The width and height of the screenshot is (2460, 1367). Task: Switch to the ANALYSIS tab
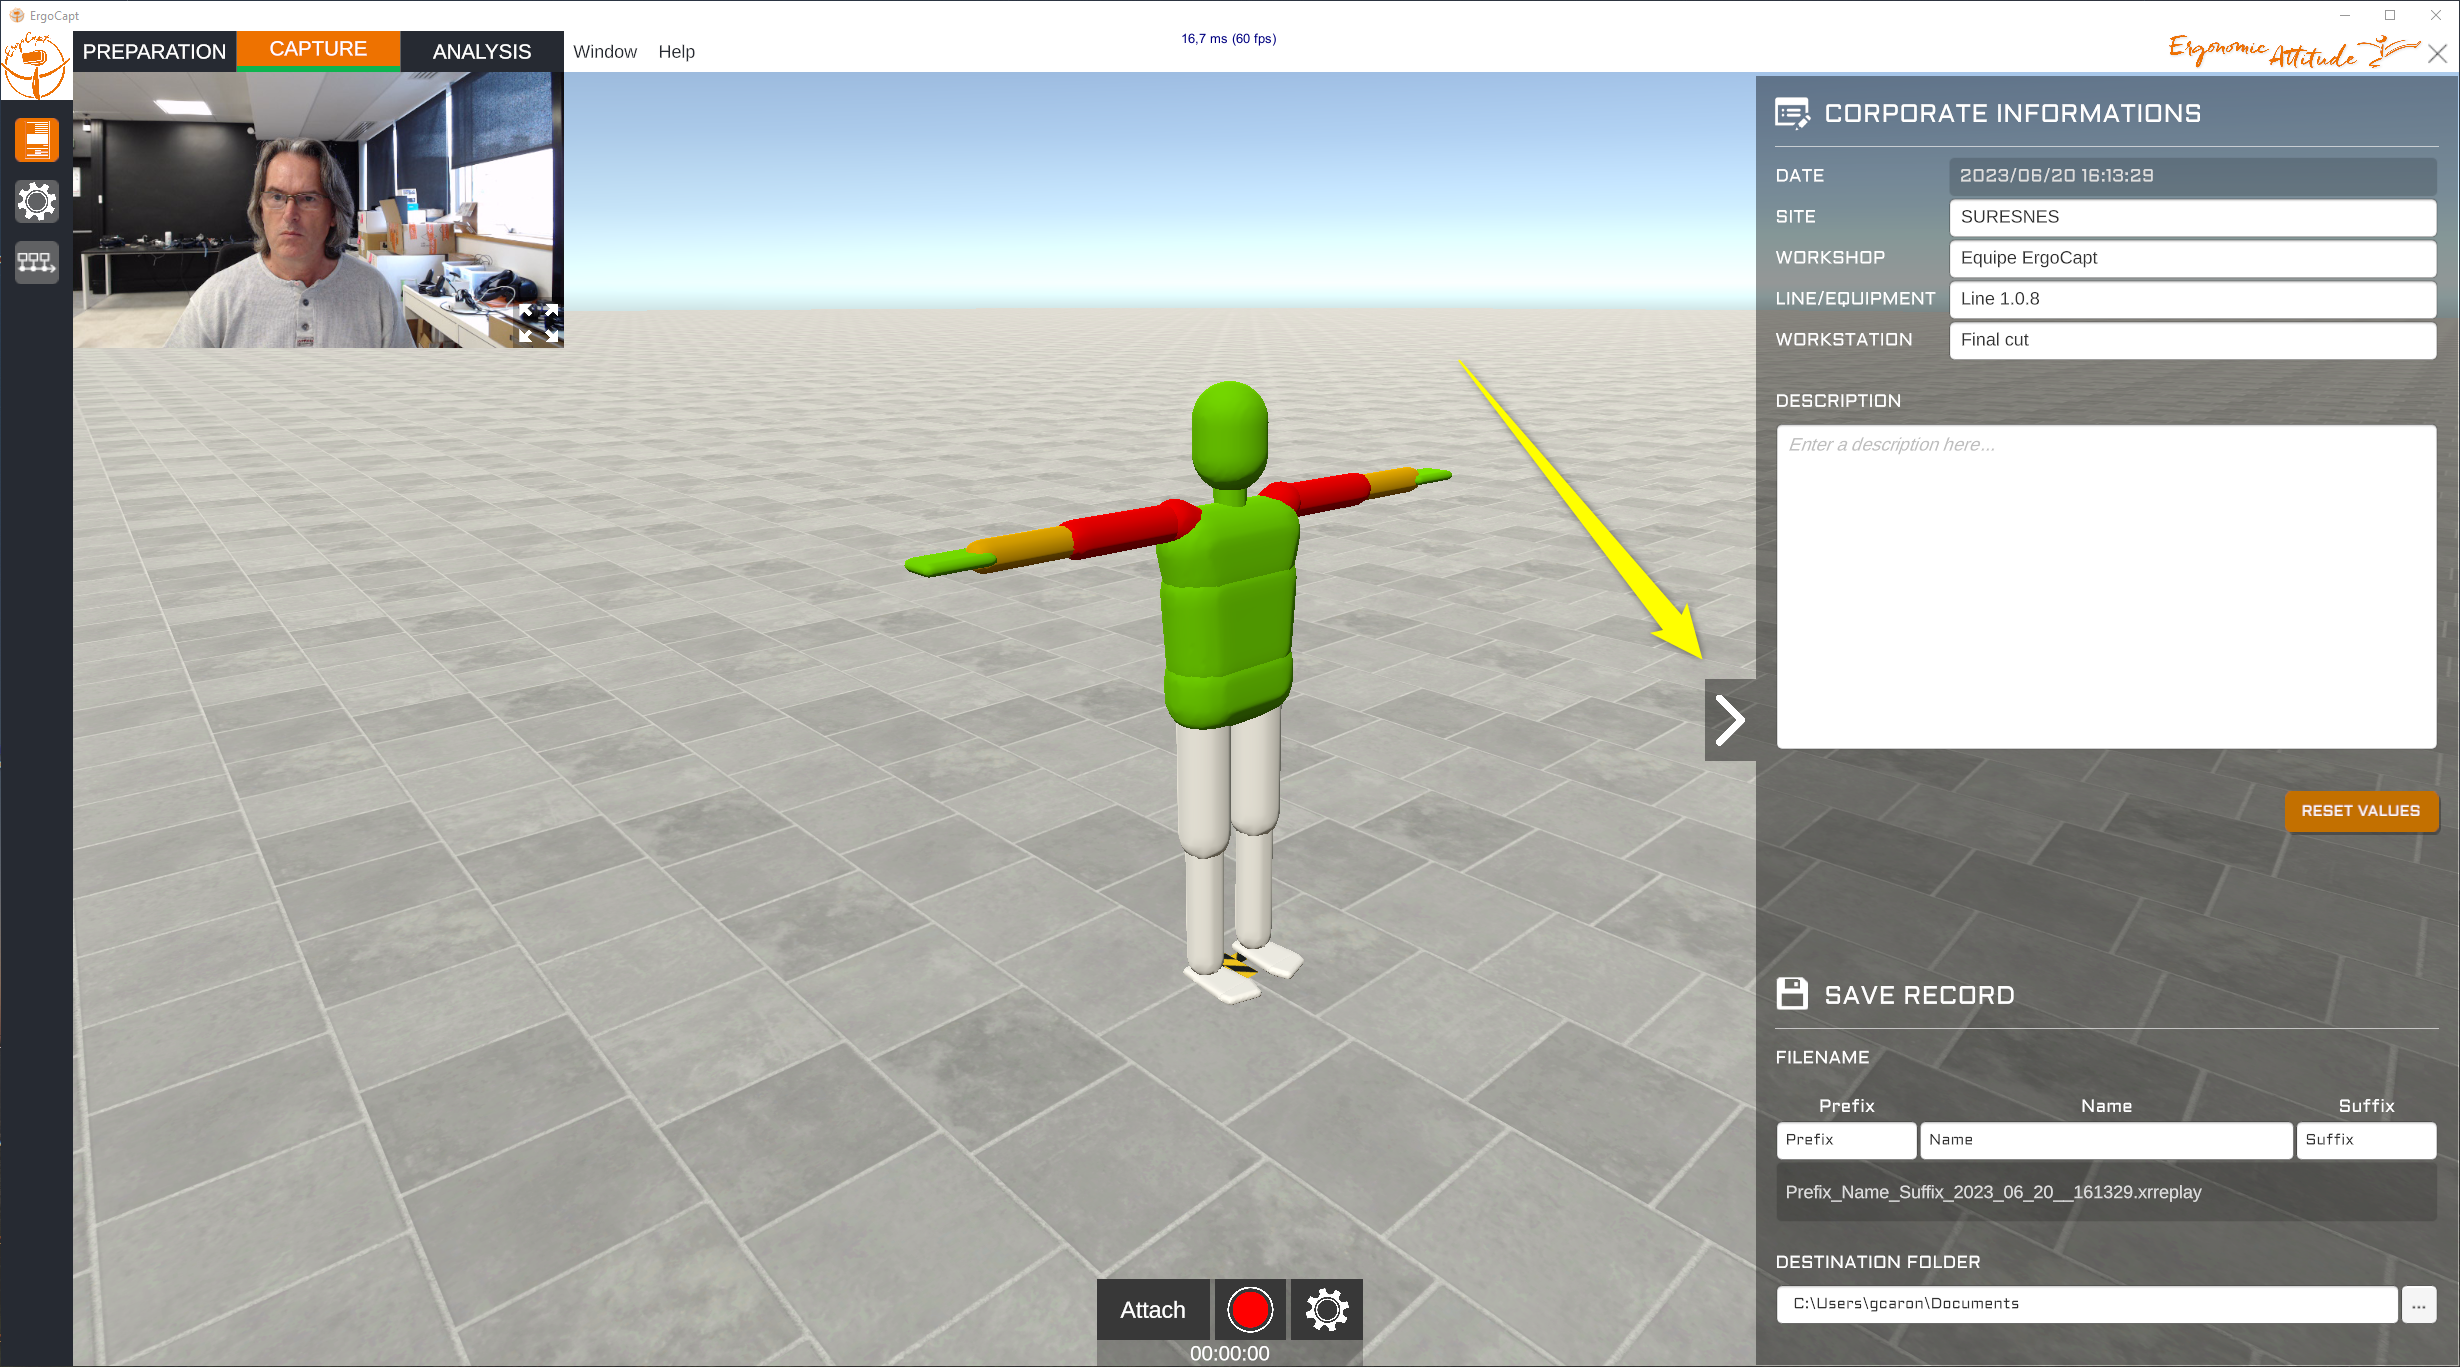pos(482,51)
